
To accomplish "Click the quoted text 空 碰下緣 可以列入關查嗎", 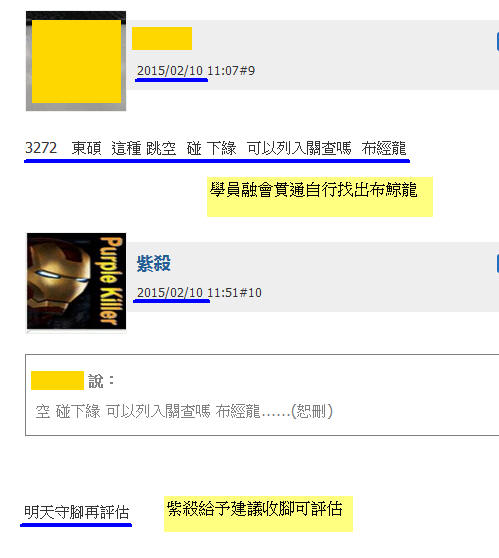I will (x=123, y=411).
